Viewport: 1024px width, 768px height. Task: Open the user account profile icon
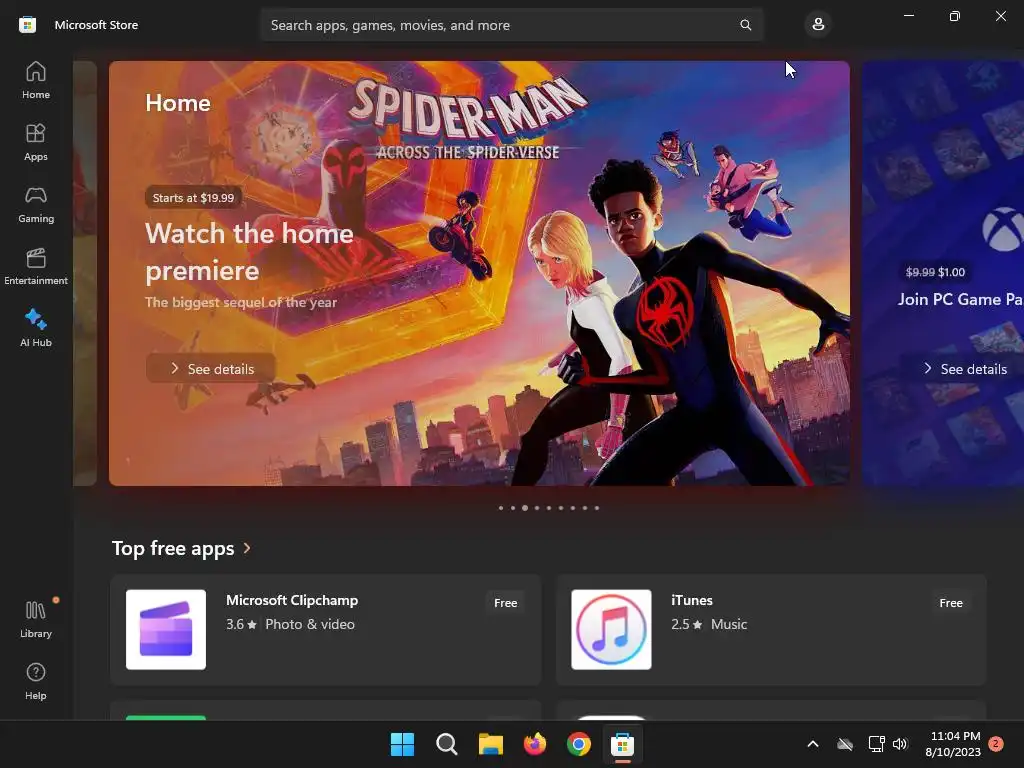[x=818, y=25]
